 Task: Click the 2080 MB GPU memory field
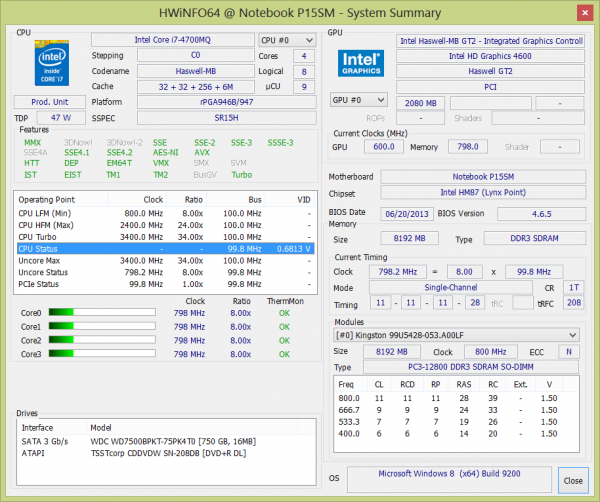(x=421, y=103)
